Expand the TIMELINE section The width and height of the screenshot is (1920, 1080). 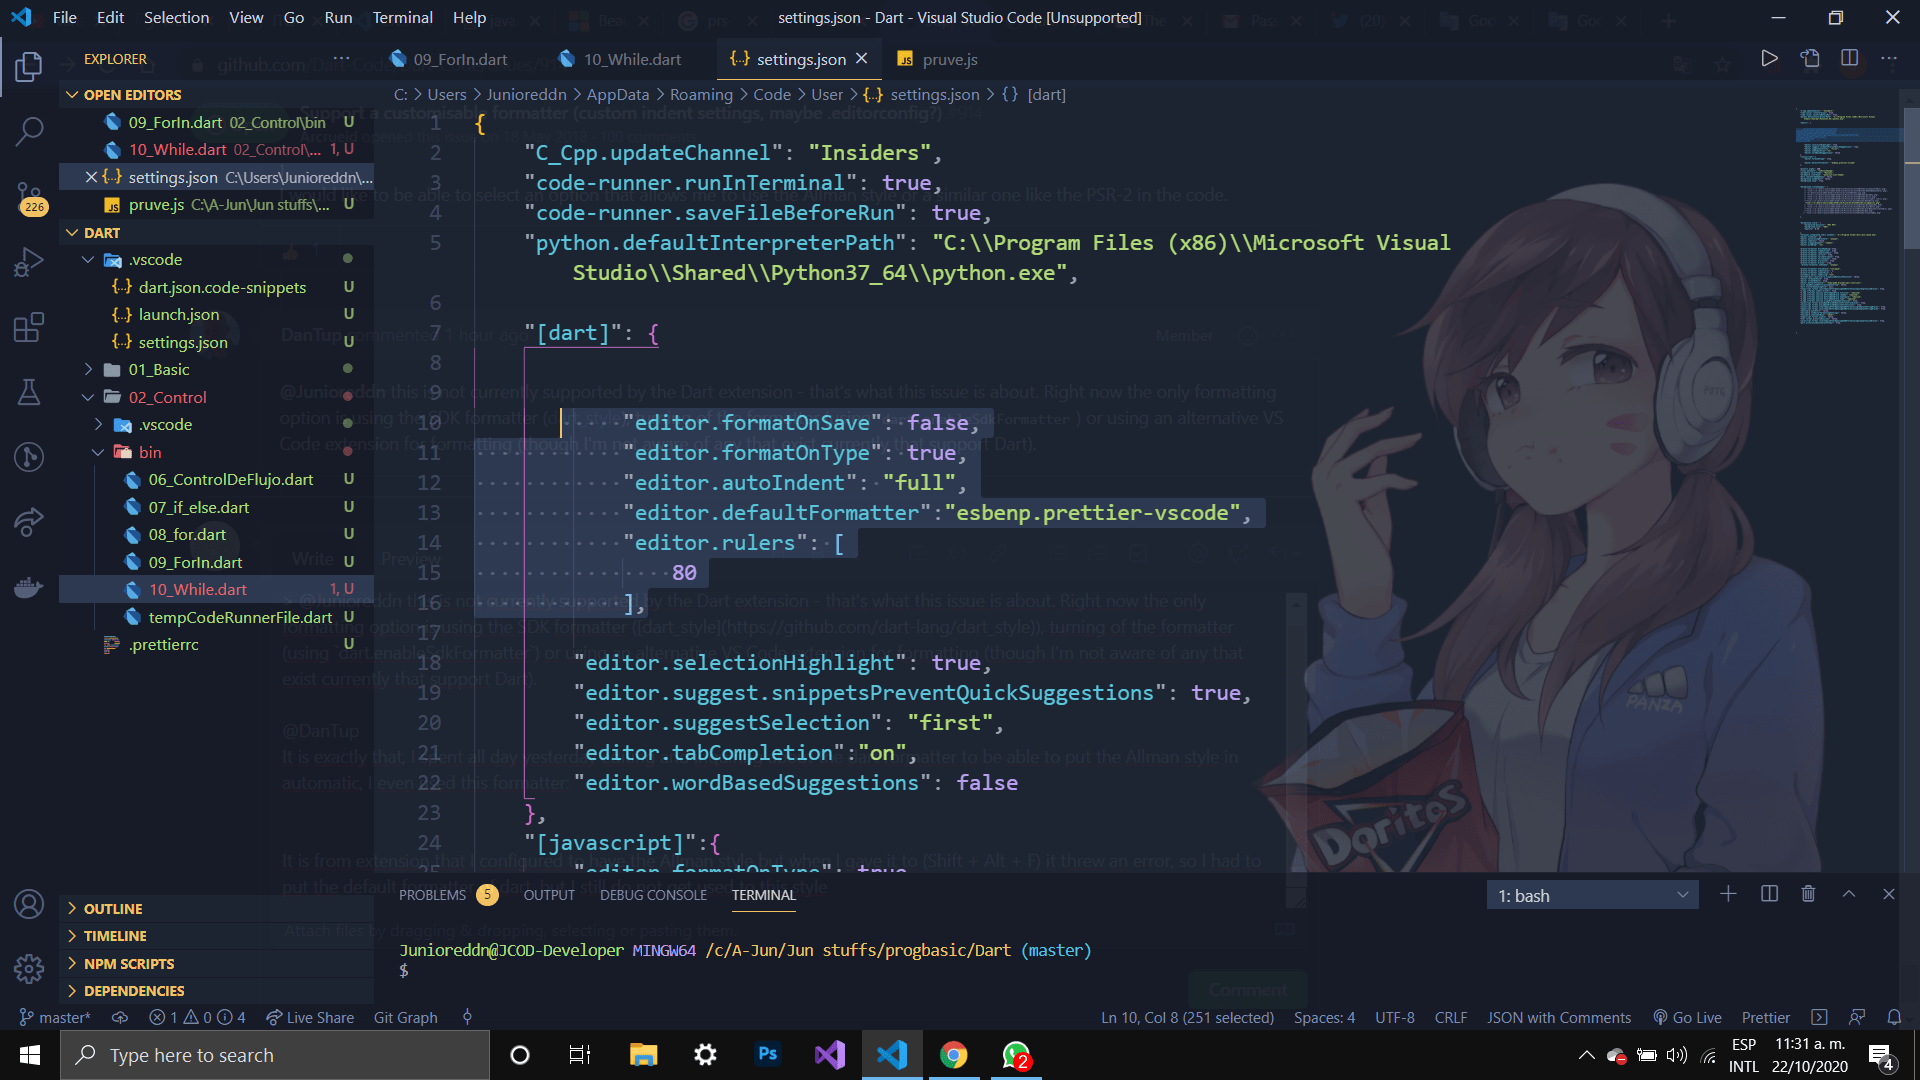[x=216, y=936]
